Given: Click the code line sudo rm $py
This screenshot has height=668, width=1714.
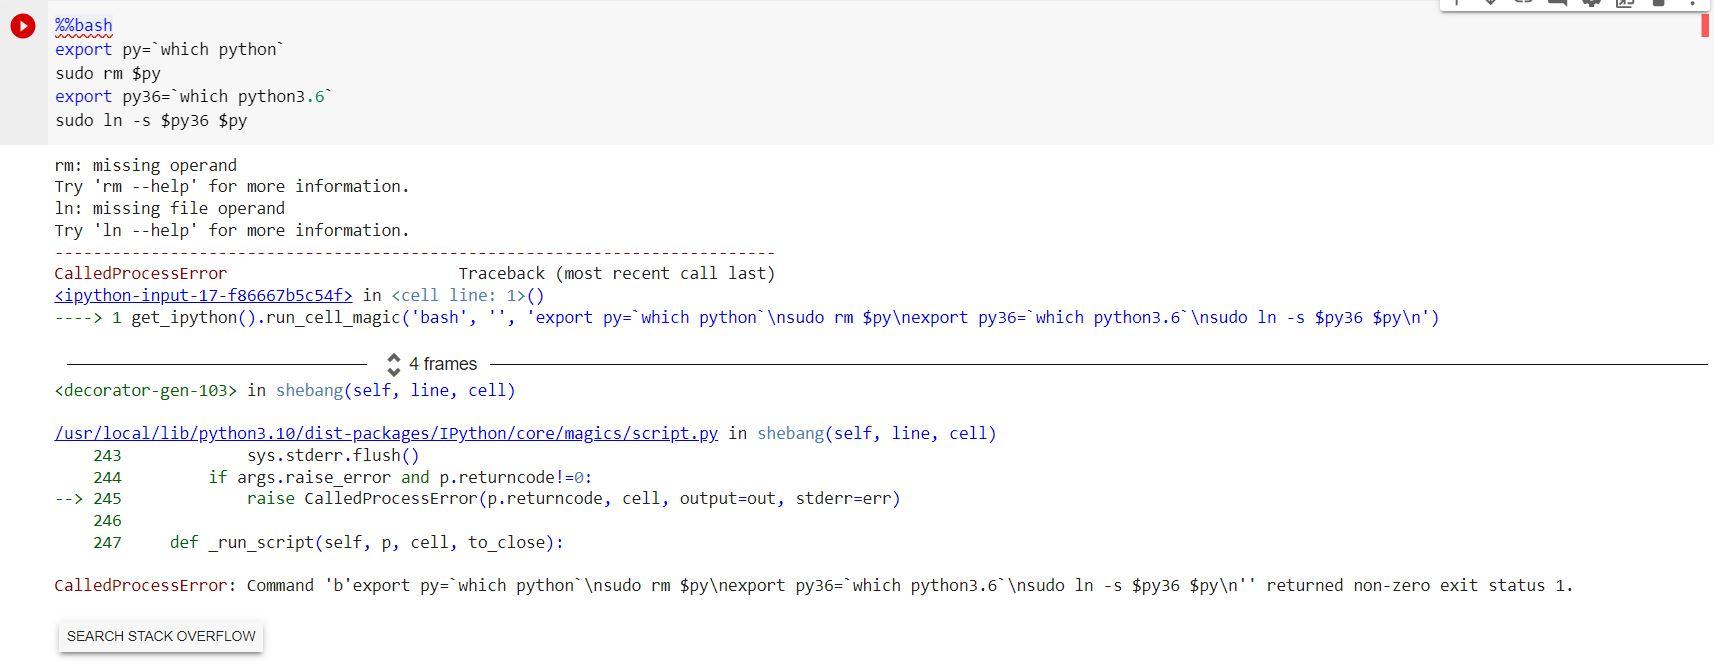Looking at the screenshot, I should pos(108,73).
